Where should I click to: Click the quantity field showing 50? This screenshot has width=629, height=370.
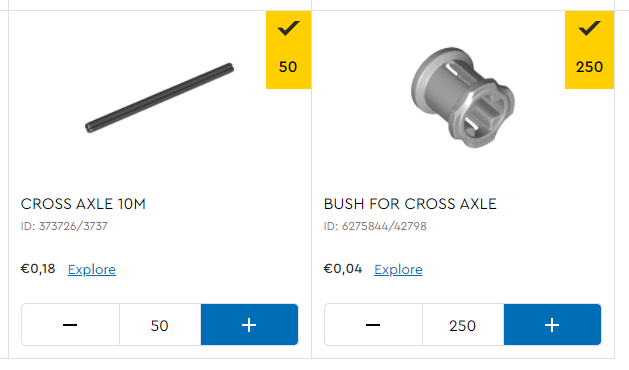coord(160,325)
